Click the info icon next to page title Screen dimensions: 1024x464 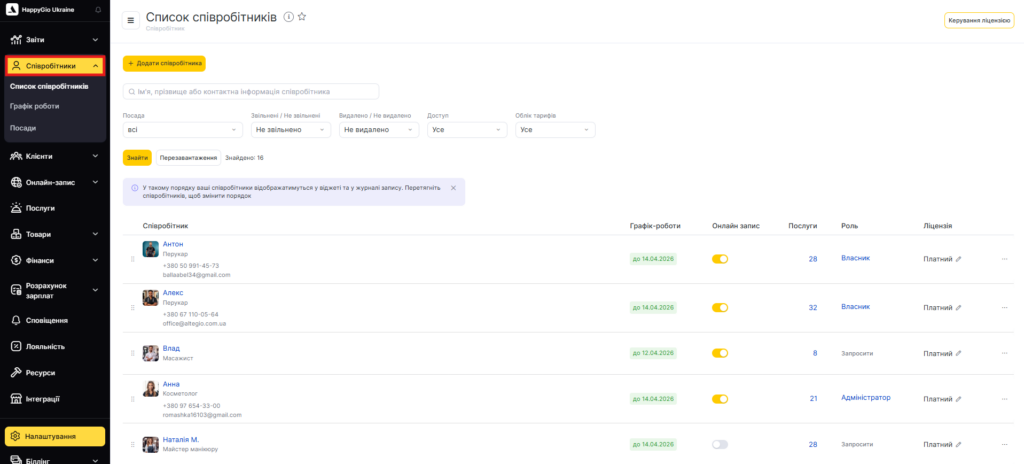pyautogui.click(x=289, y=17)
